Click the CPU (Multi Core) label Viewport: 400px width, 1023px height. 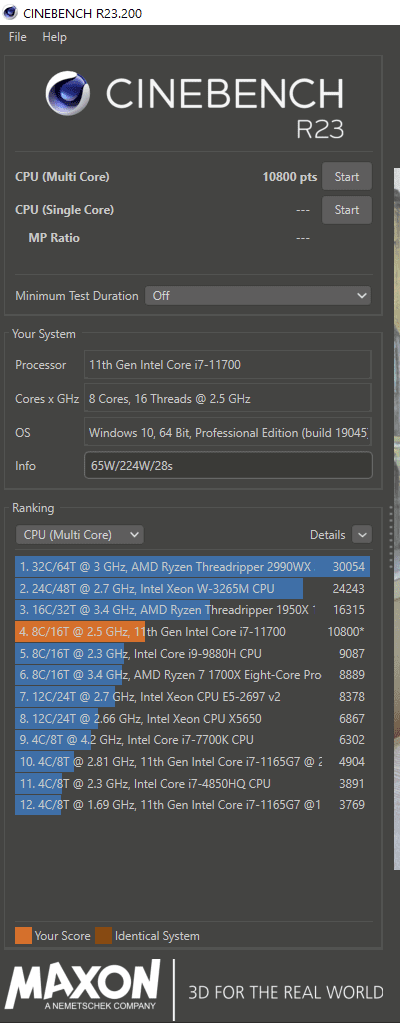tap(63, 177)
